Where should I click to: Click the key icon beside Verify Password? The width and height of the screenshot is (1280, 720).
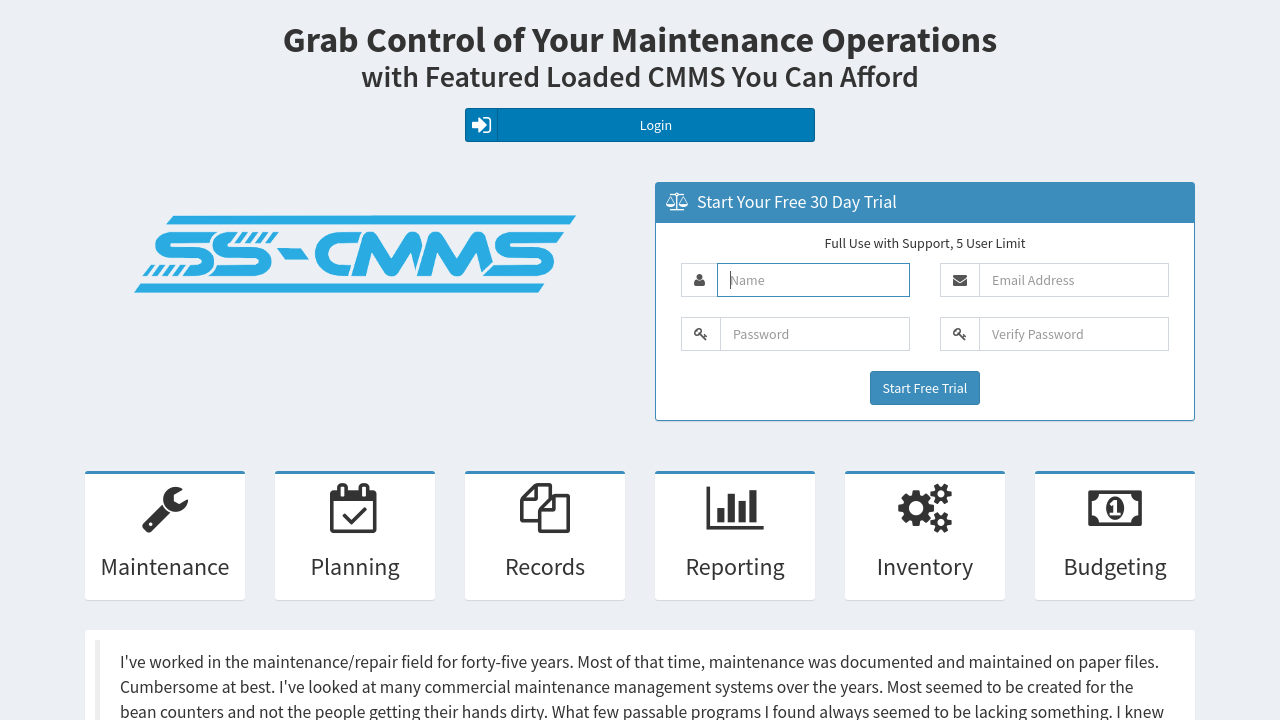click(x=960, y=334)
